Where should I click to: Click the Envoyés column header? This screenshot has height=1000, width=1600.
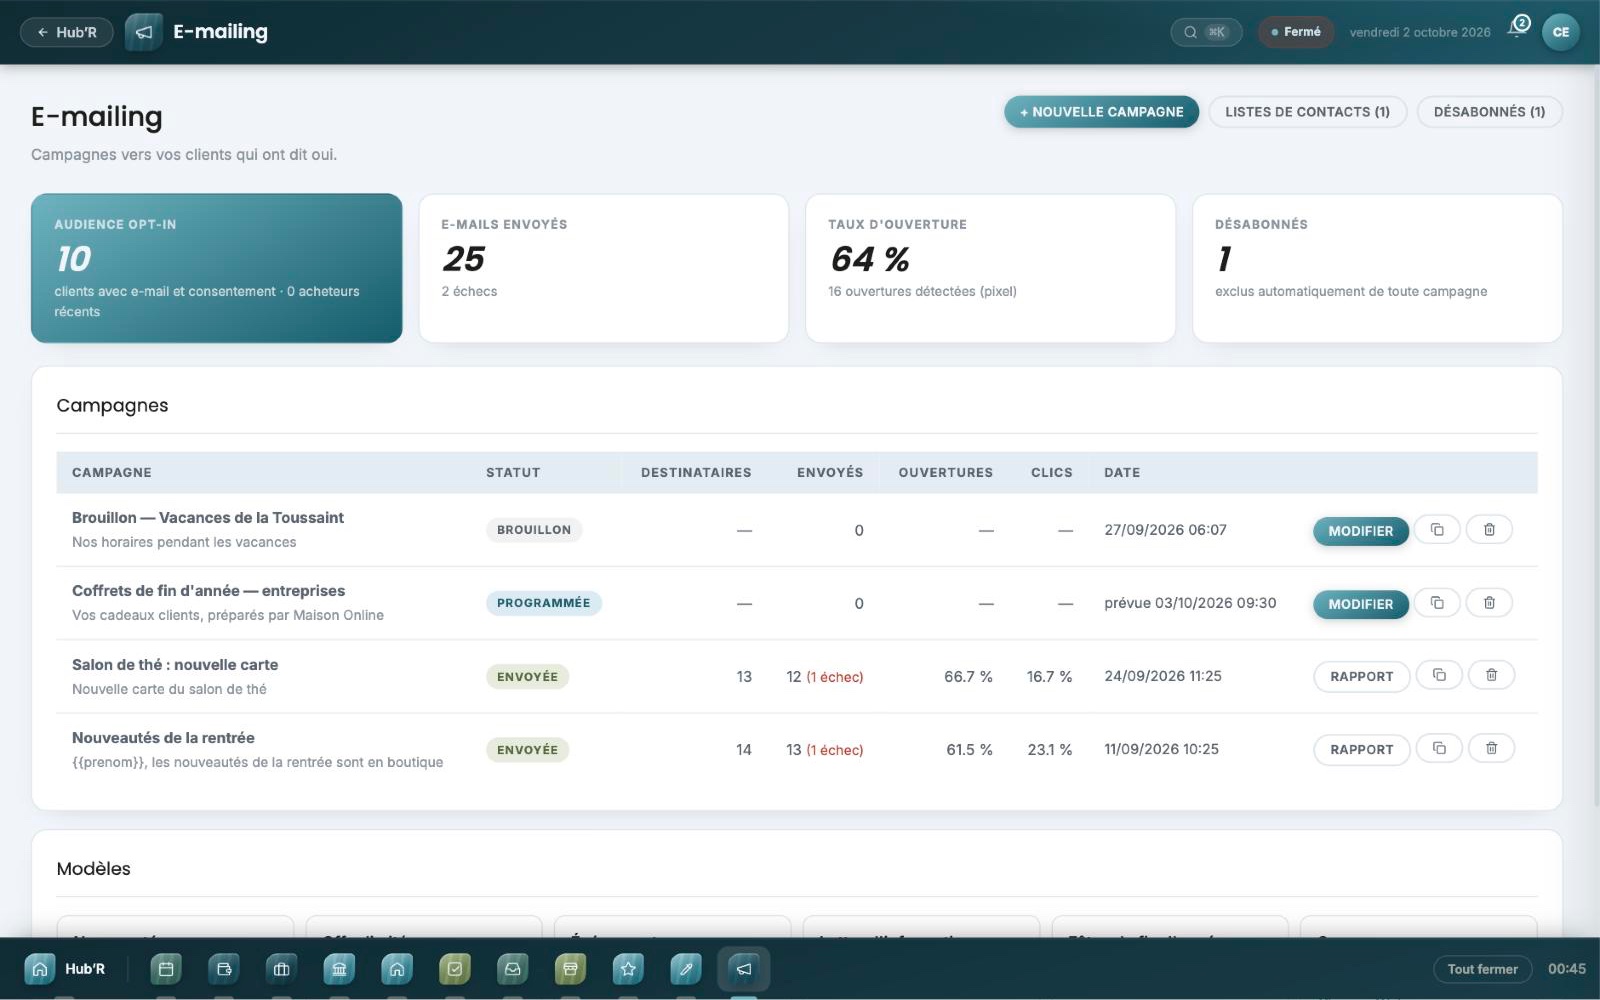click(x=830, y=473)
